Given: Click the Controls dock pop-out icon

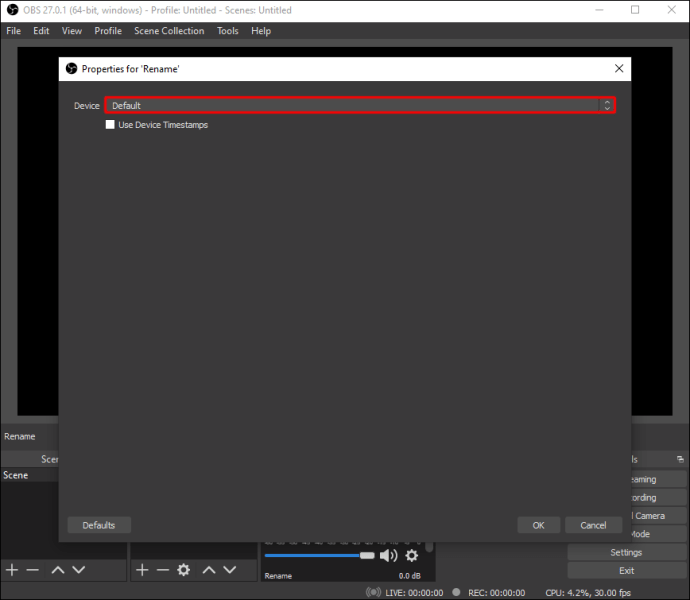Looking at the screenshot, I should pyautogui.click(x=680, y=460).
